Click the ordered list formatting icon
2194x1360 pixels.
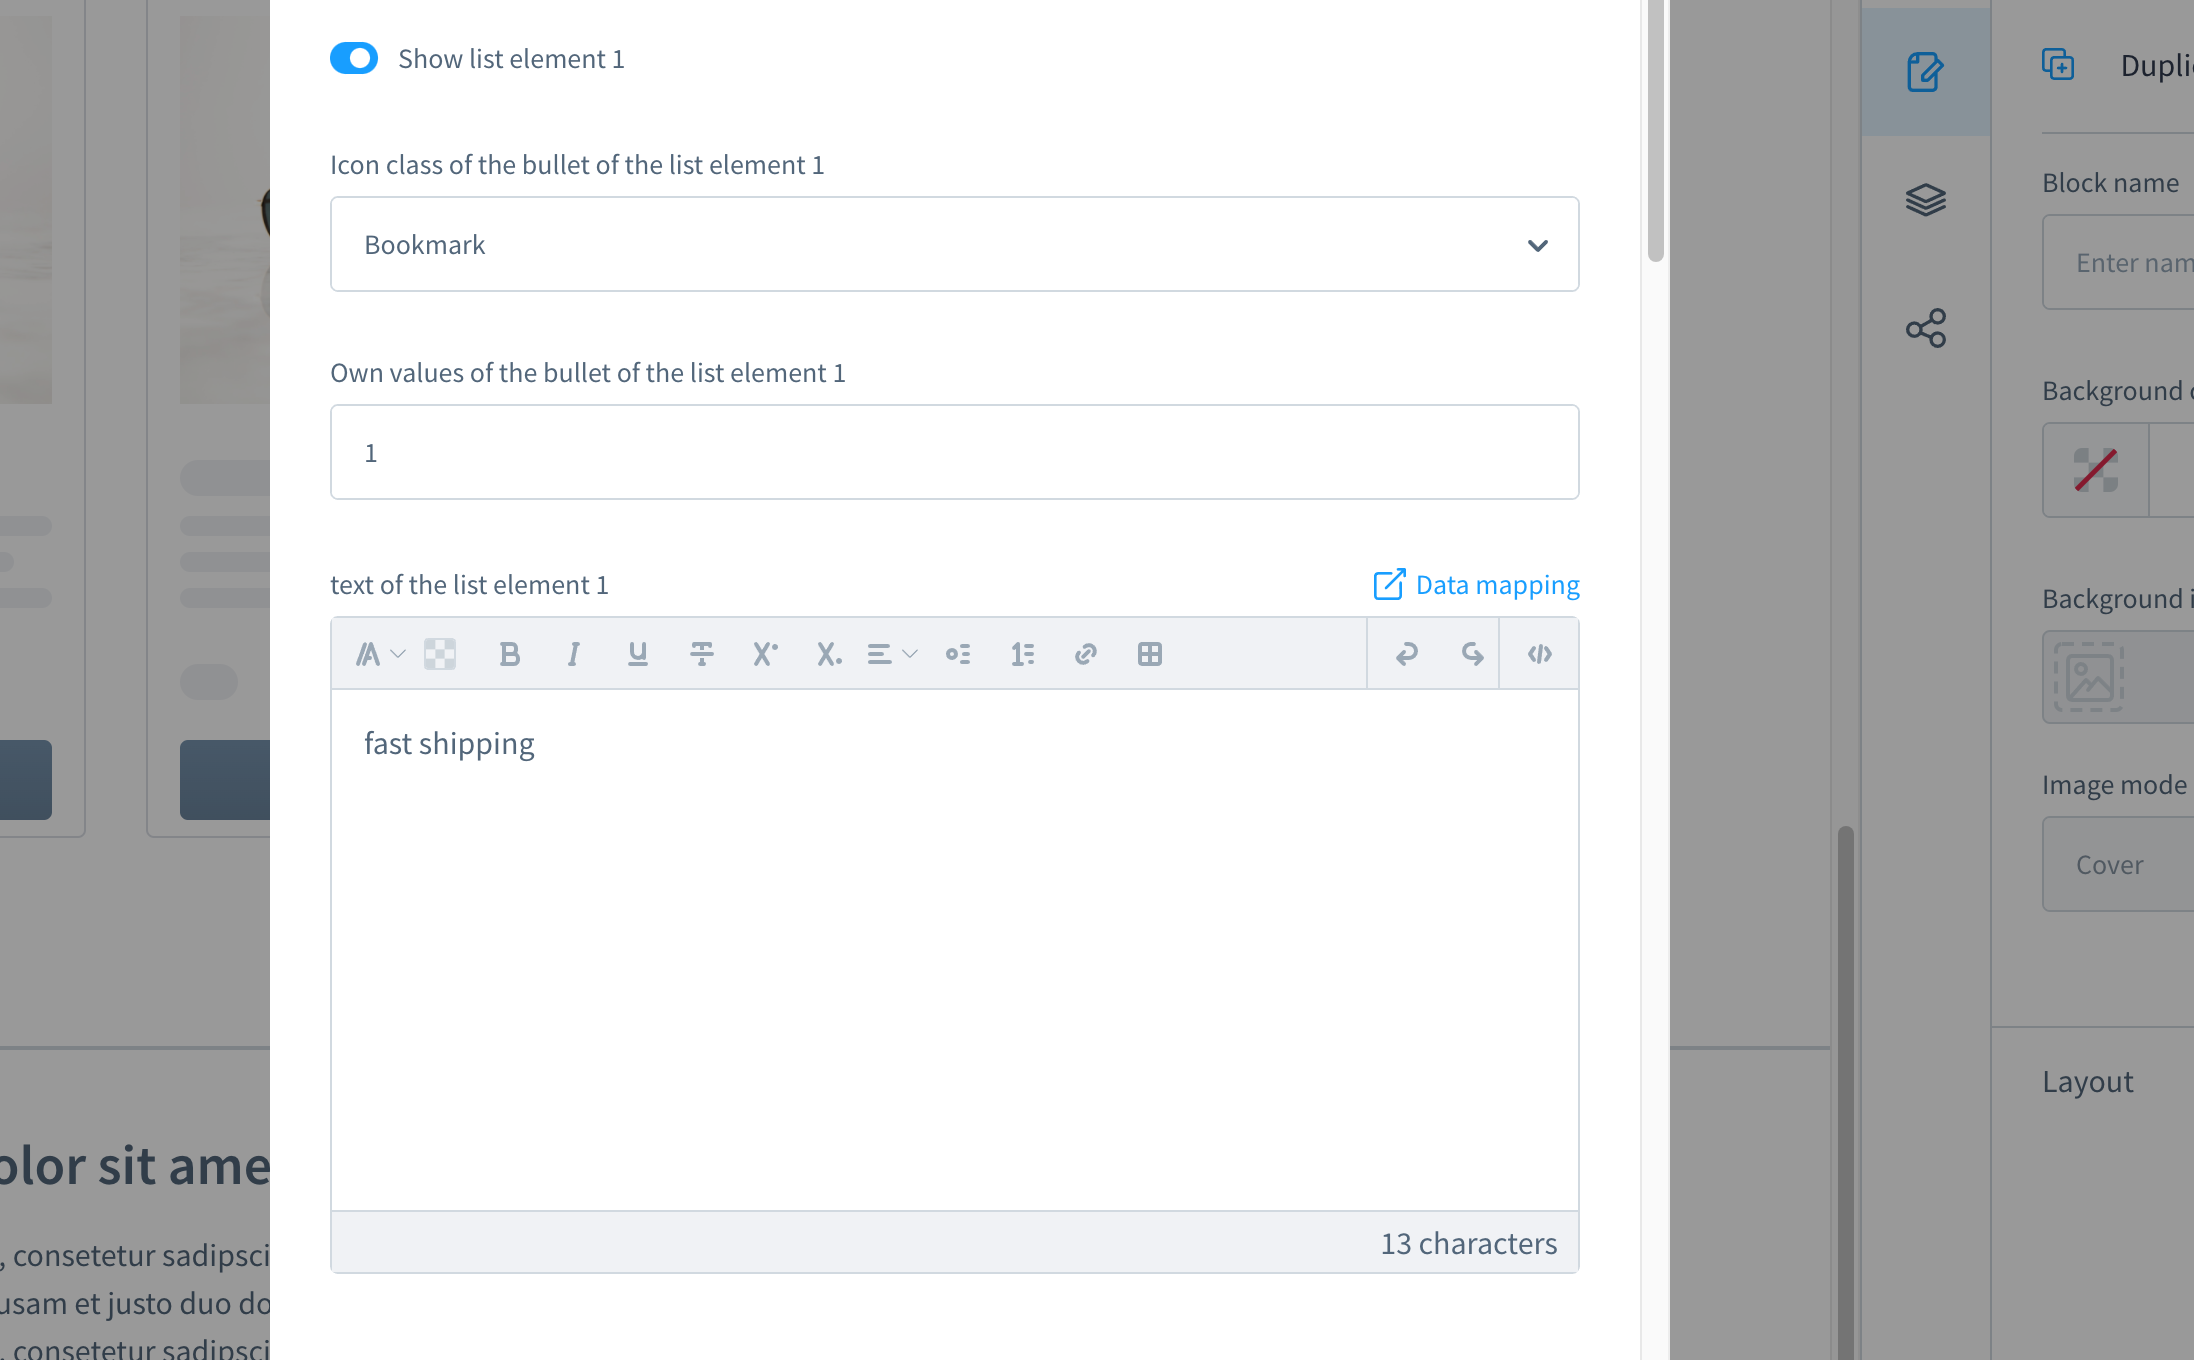(1020, 653)
